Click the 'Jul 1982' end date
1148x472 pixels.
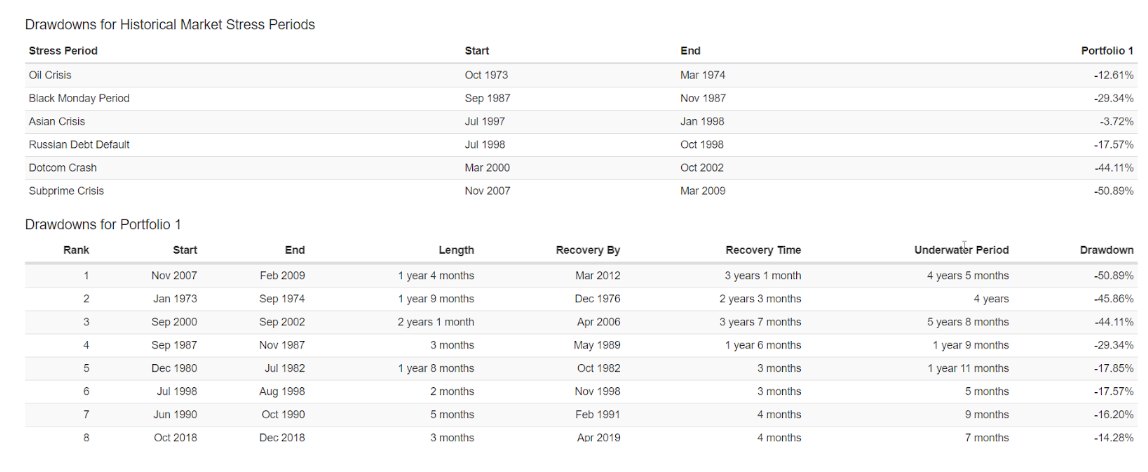point(285,368)
